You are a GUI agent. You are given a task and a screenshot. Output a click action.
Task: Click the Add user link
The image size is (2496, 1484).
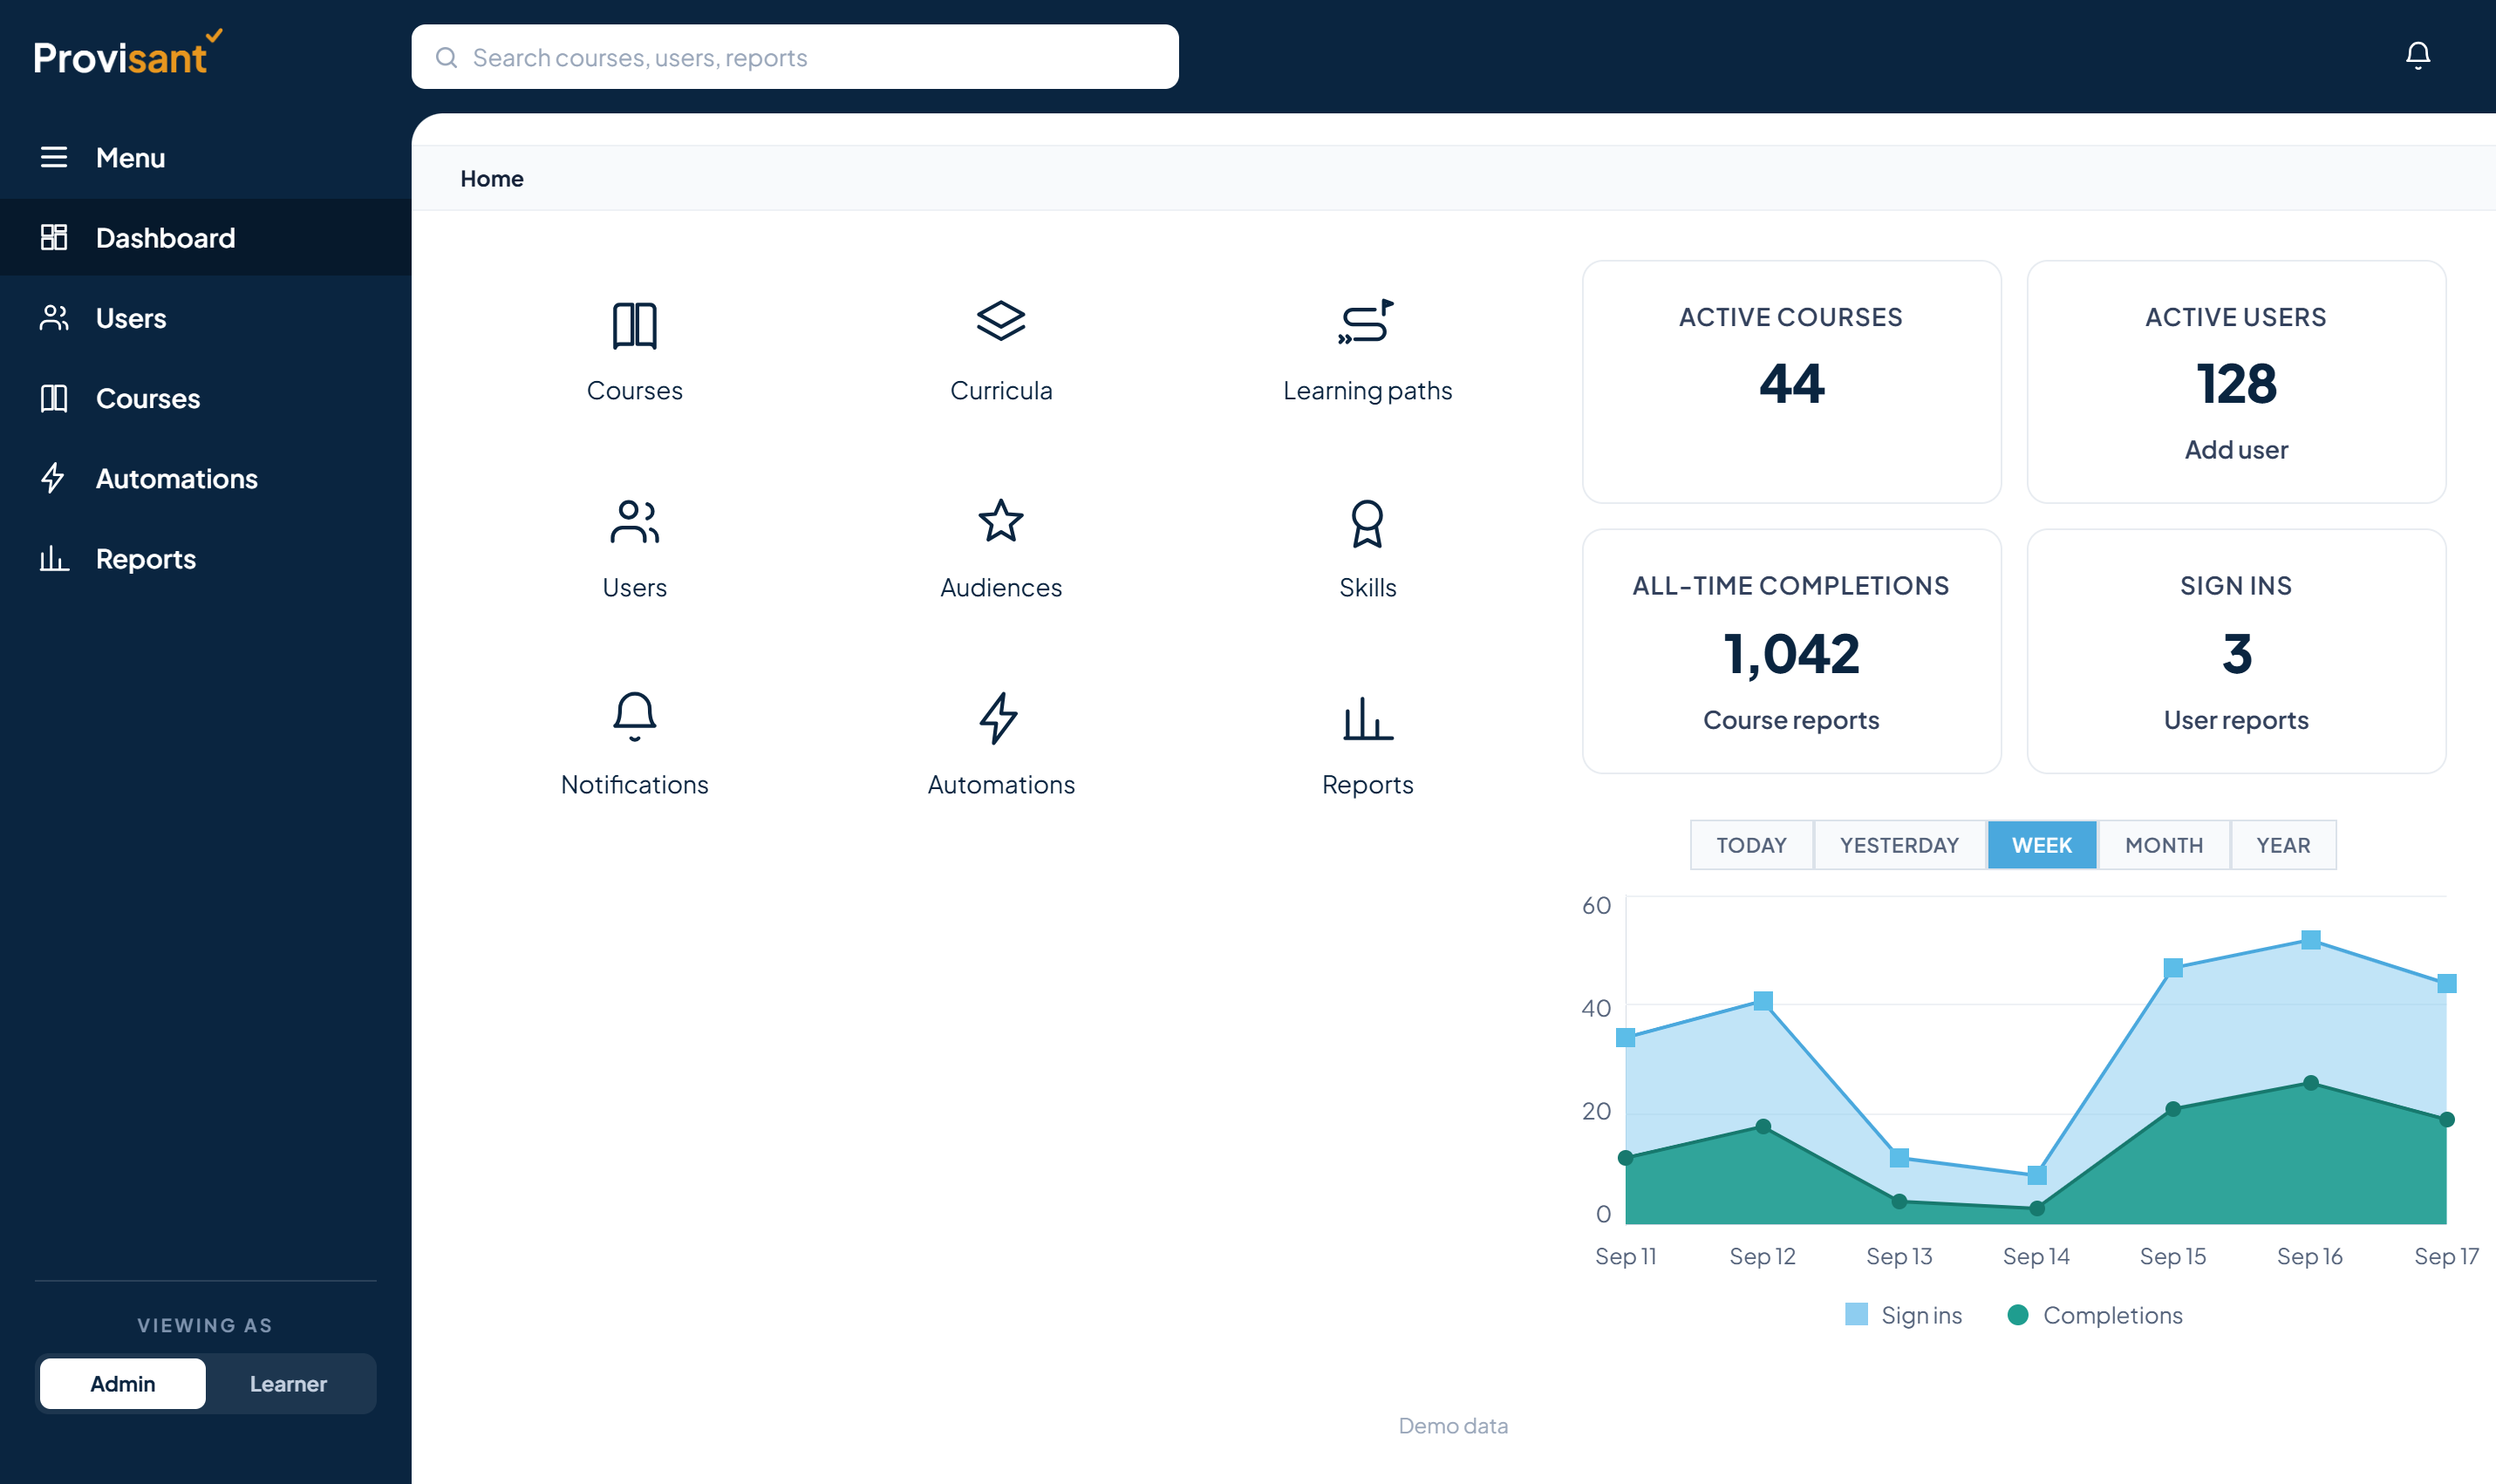2236,449
